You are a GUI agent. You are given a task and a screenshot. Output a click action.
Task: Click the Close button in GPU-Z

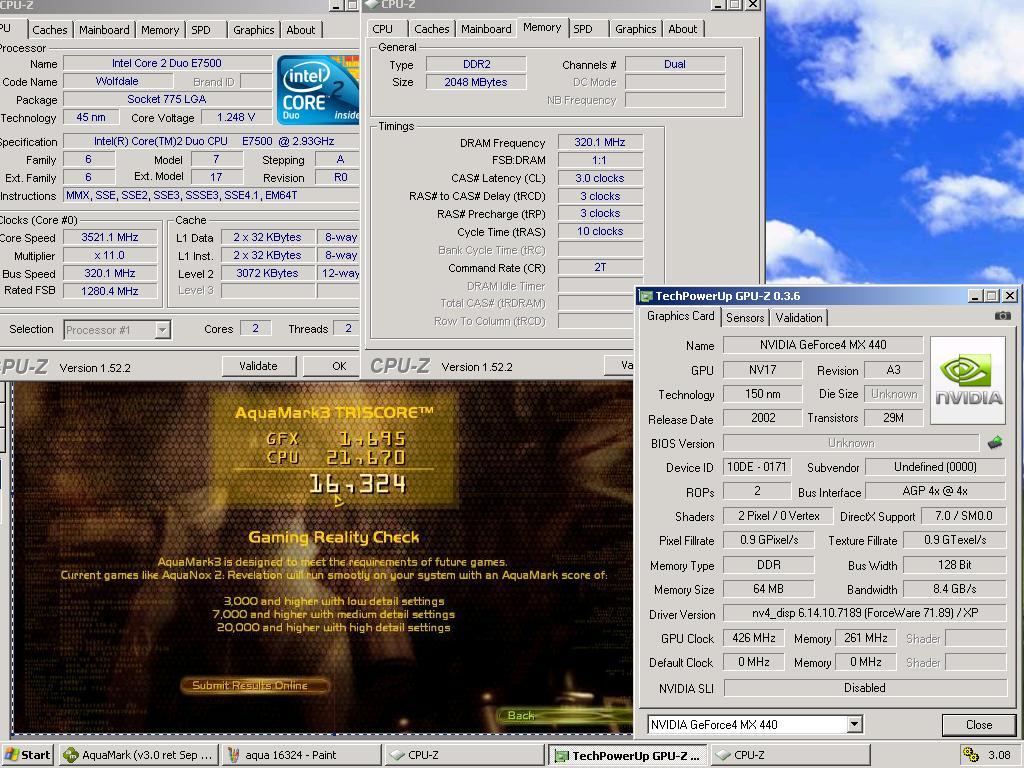[978, 725]
